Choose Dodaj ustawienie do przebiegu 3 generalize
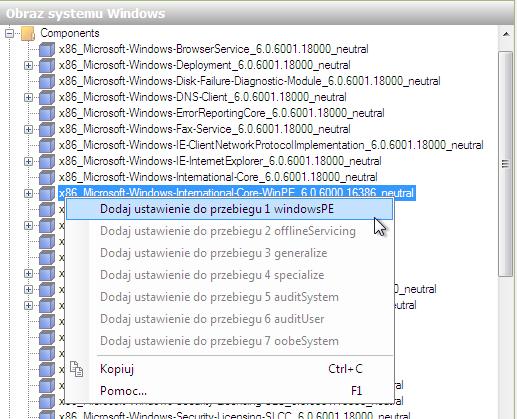Image resolution: width=517 pixels, height=419 pixels. (x=229, y=253)
